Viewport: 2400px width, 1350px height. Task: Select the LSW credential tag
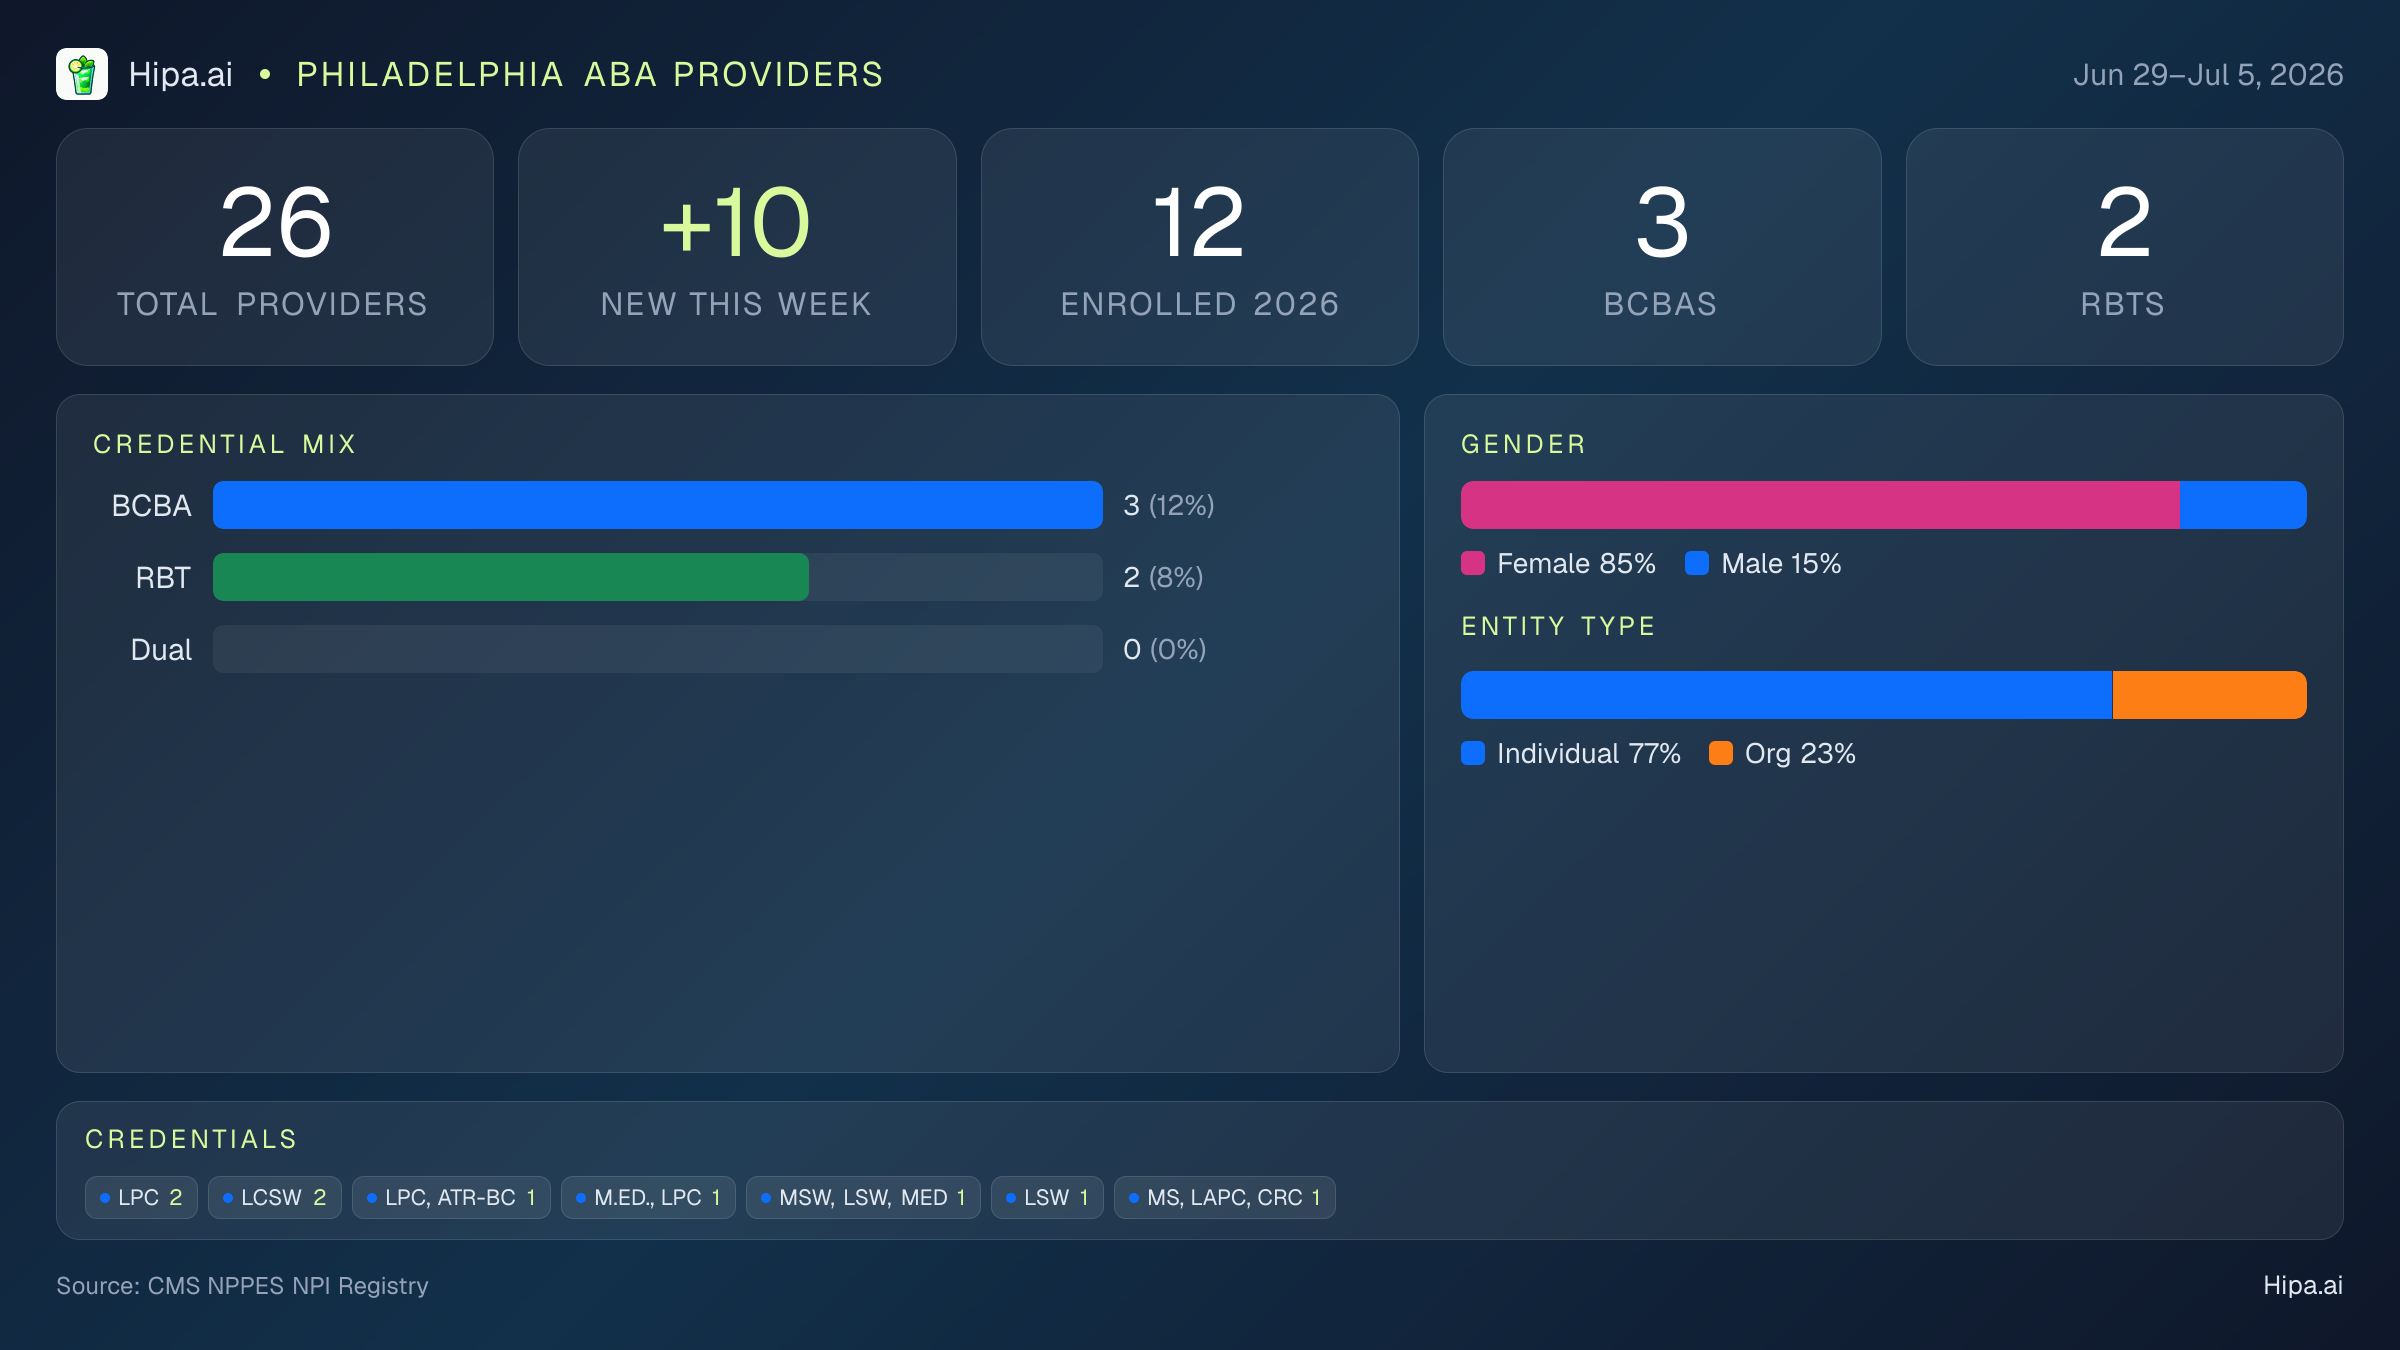1047,1197
